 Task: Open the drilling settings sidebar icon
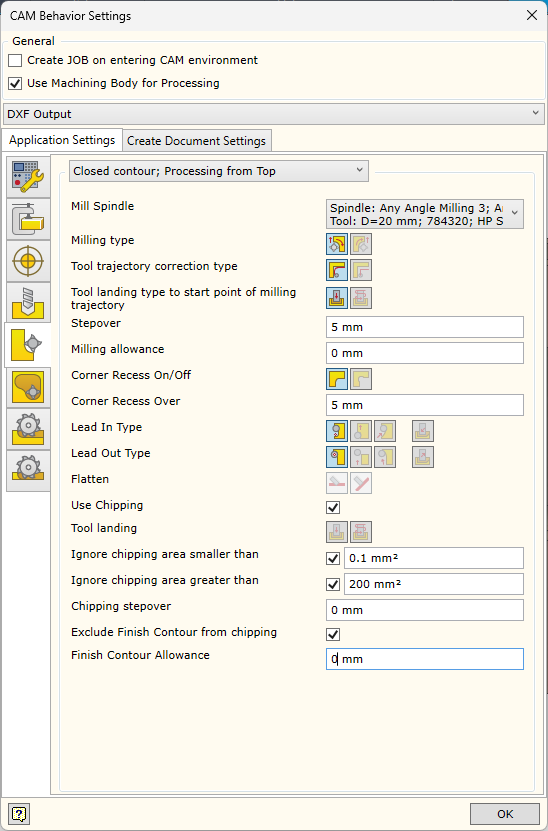28,303
